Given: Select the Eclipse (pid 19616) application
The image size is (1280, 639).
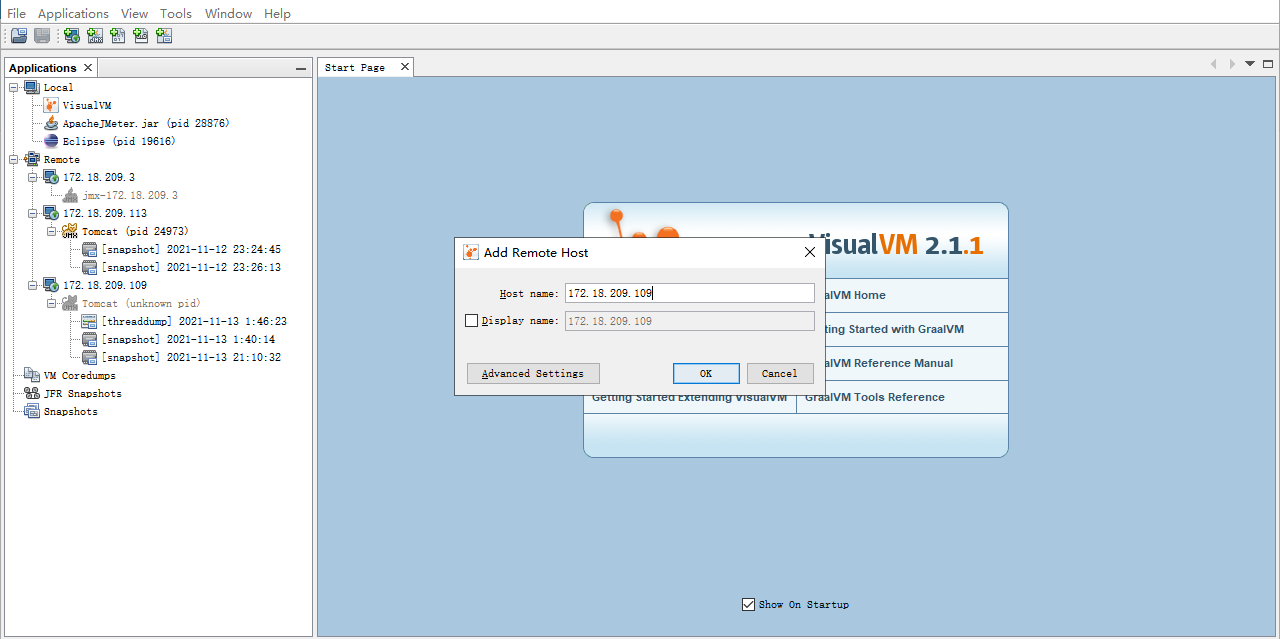Looking at the screenshot, I should (118, 141).
